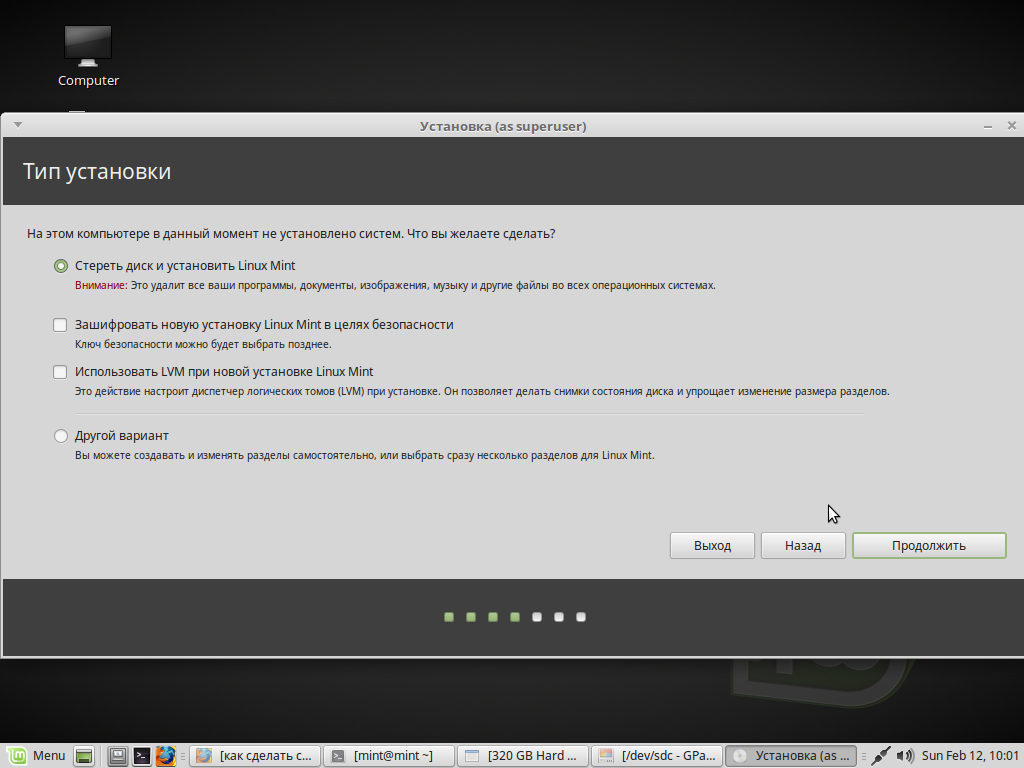Click the 'Назад' button
The width and height of the screenshot is (1024, 768).
(802, 545)
